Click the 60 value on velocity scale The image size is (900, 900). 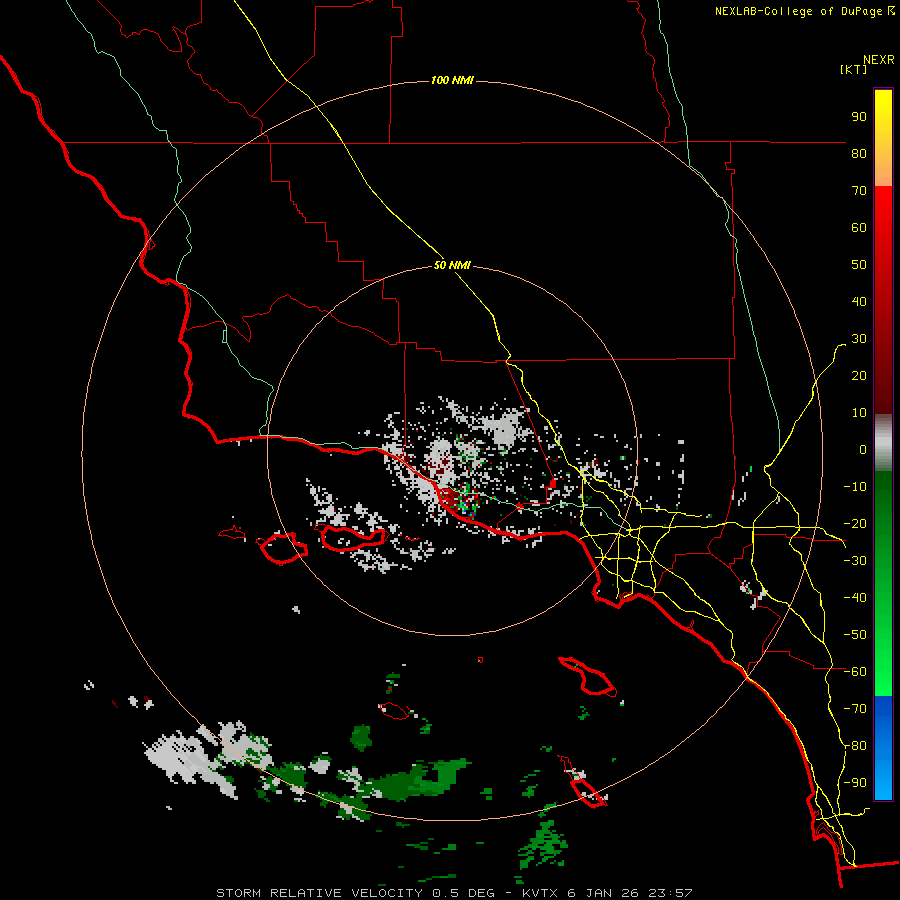coord(859,227)
